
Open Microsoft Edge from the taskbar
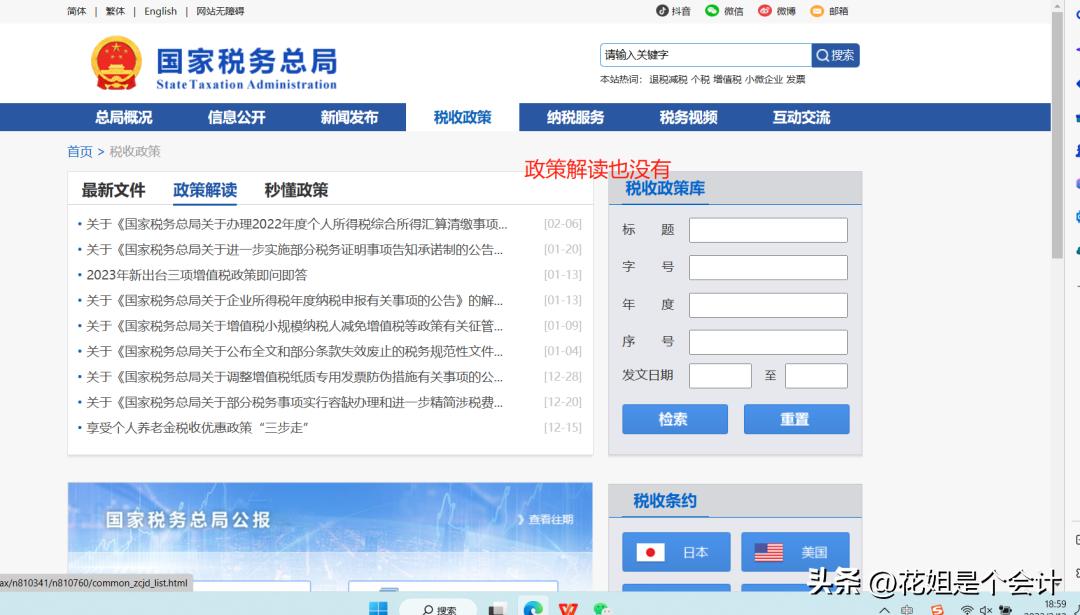[x=531, y=607]
